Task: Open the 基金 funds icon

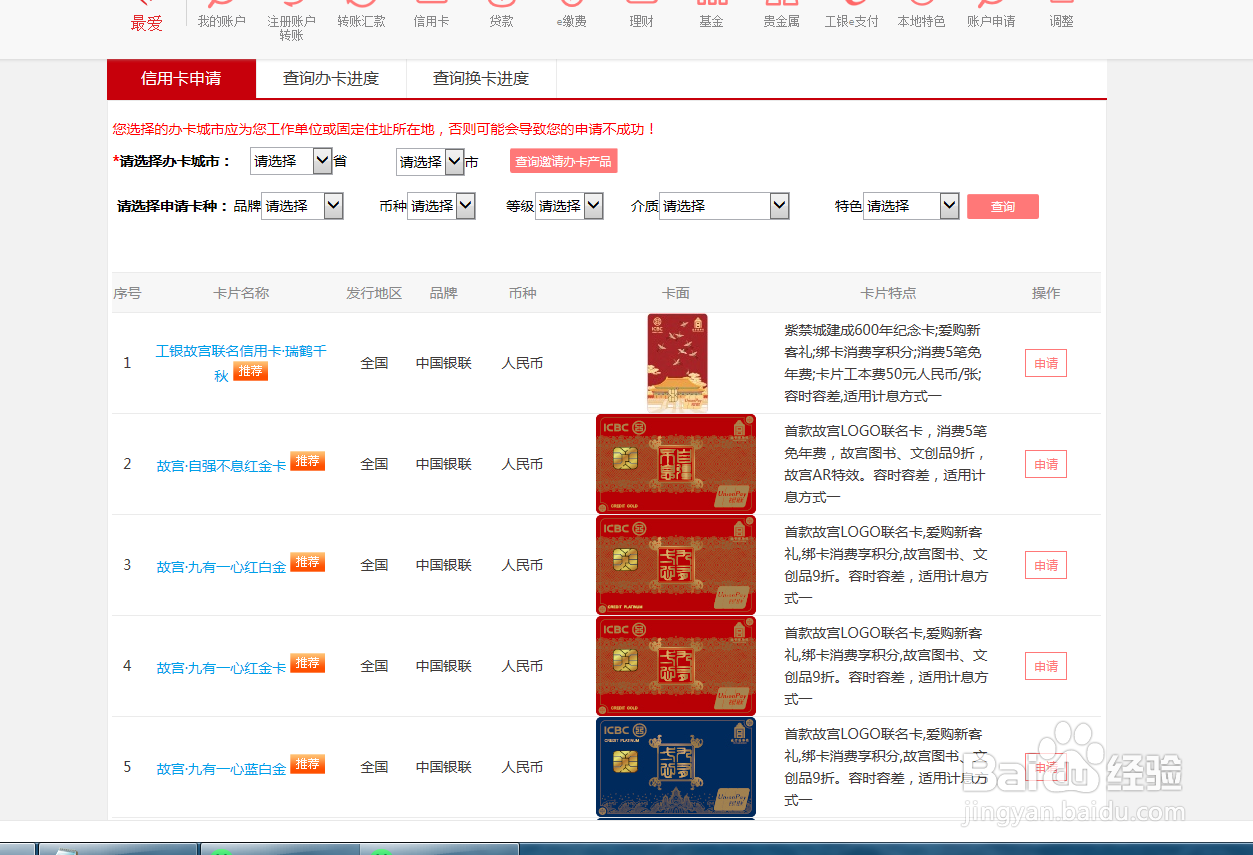Action: [711, 14]
